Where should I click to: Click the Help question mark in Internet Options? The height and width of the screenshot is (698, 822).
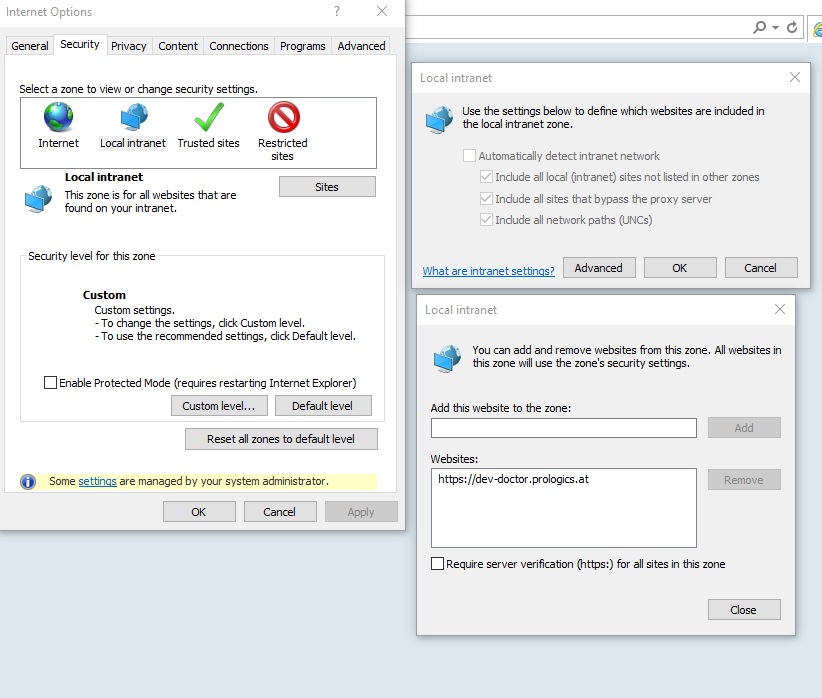(336, 11)
